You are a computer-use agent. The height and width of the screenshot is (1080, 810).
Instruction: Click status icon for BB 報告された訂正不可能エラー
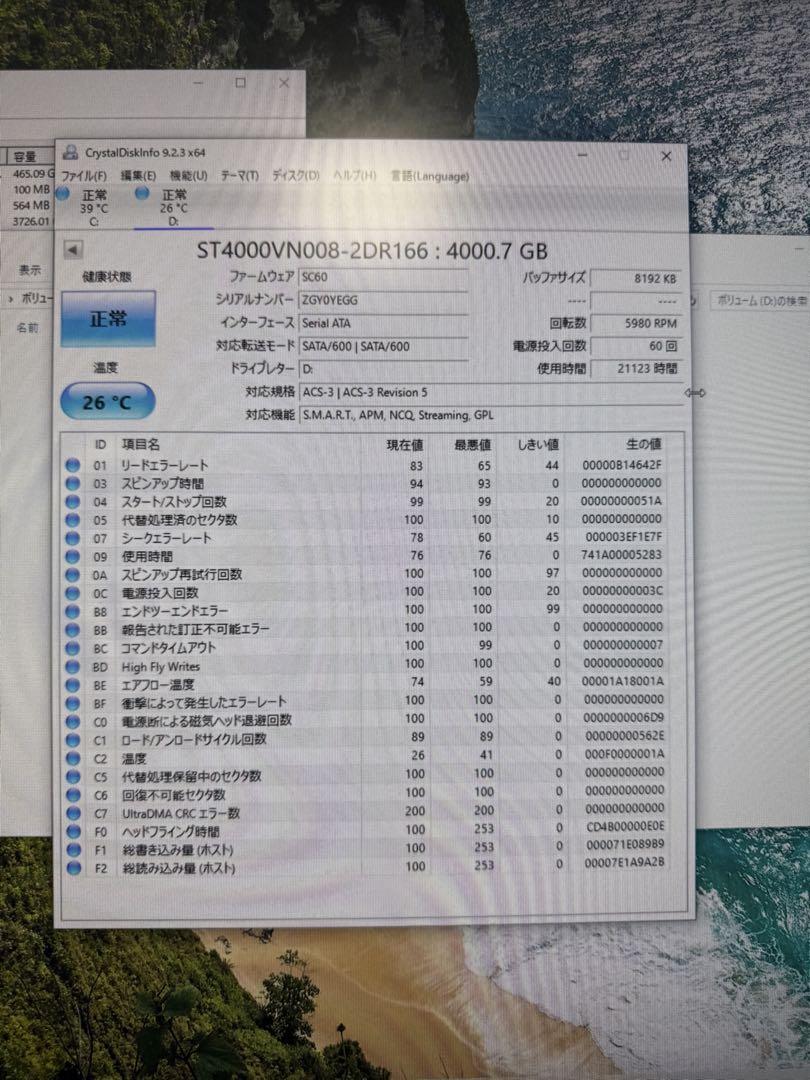pos(72,630)
